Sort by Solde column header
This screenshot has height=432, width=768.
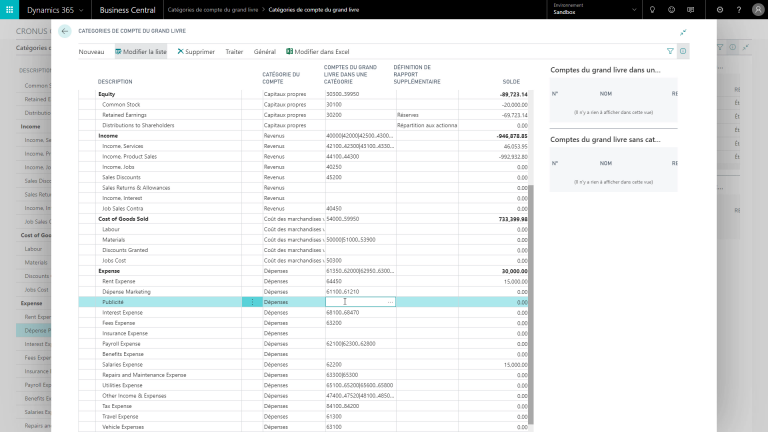pyautogui.click(x=511, y=82)
